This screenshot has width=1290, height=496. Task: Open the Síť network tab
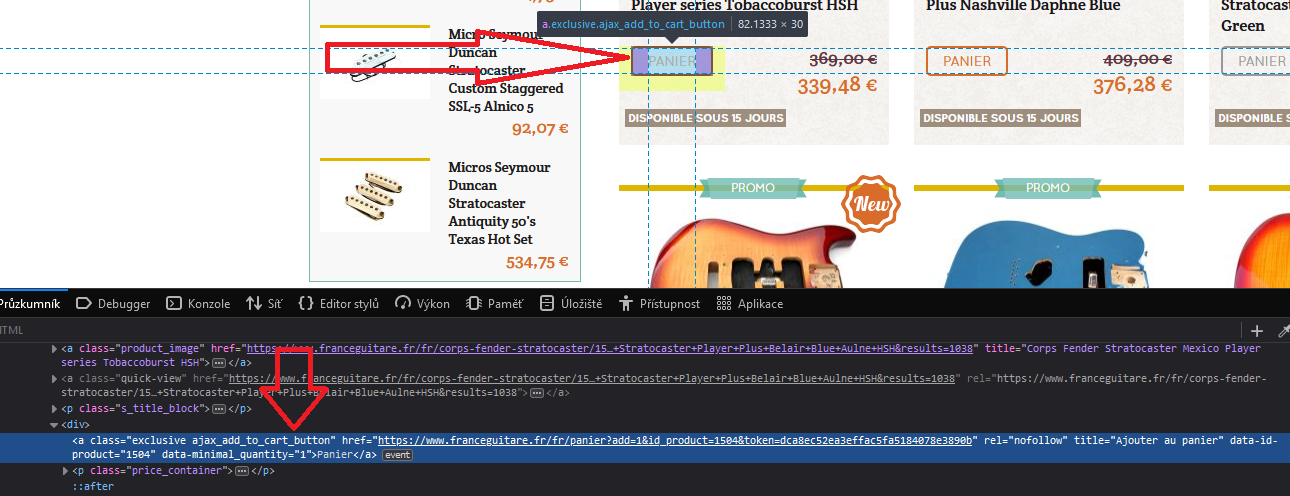click(x=265, y=303)
